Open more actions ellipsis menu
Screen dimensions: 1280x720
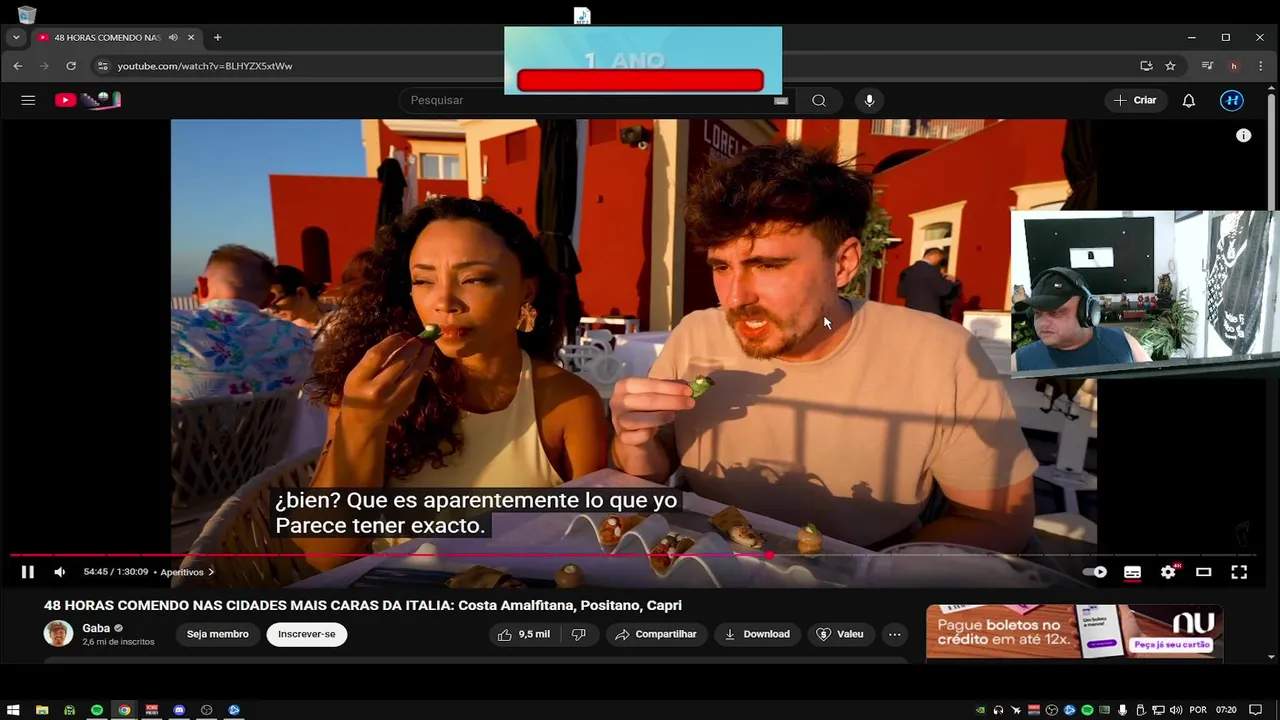[894, 634]
